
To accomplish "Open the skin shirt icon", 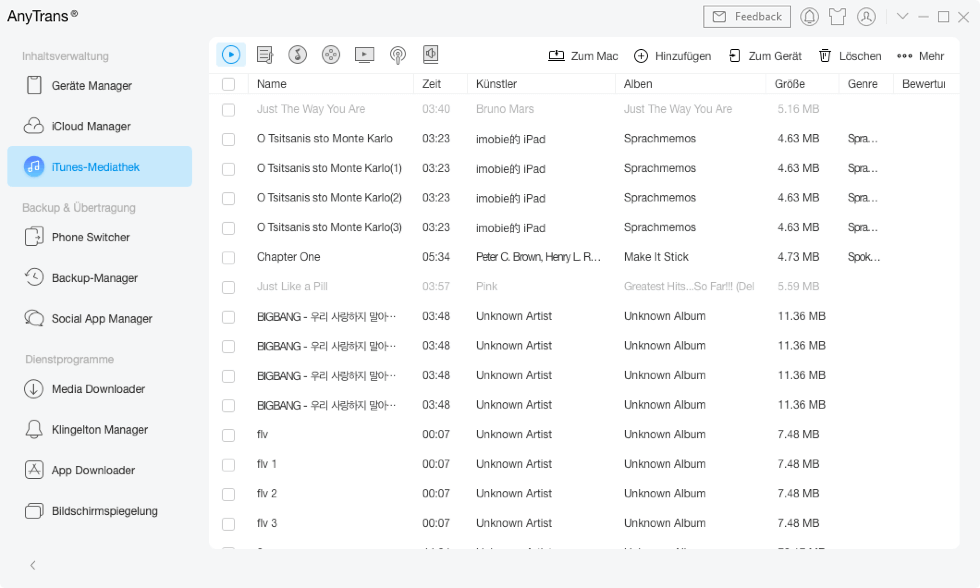I will click(837, 17).
